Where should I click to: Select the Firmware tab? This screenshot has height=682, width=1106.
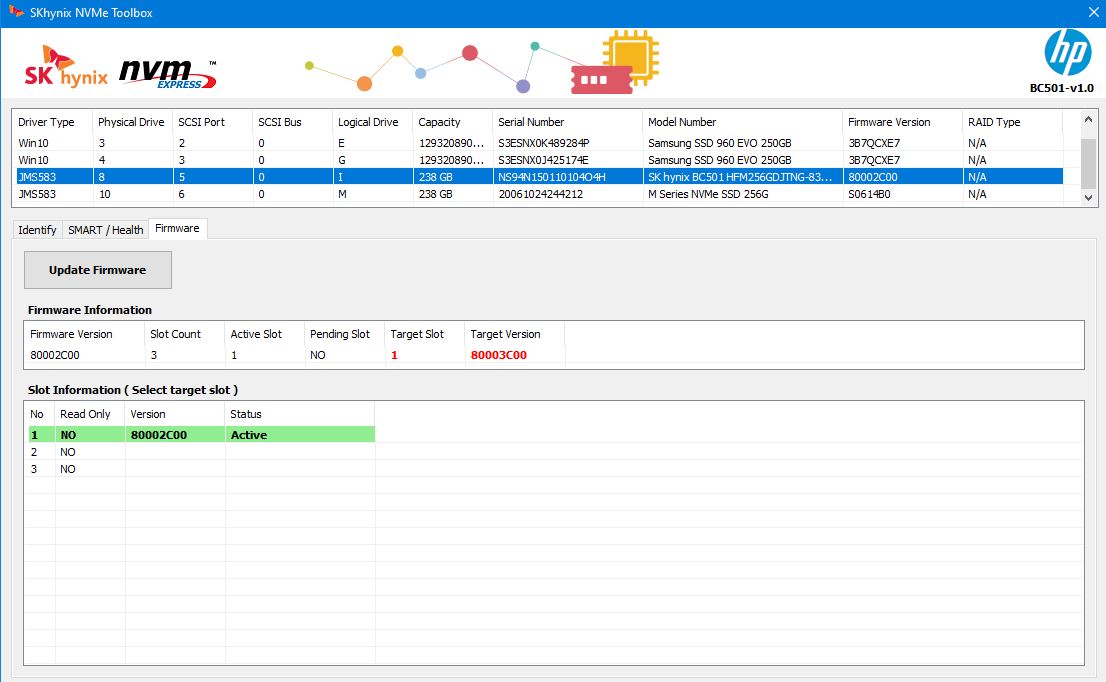coord(177,229)
